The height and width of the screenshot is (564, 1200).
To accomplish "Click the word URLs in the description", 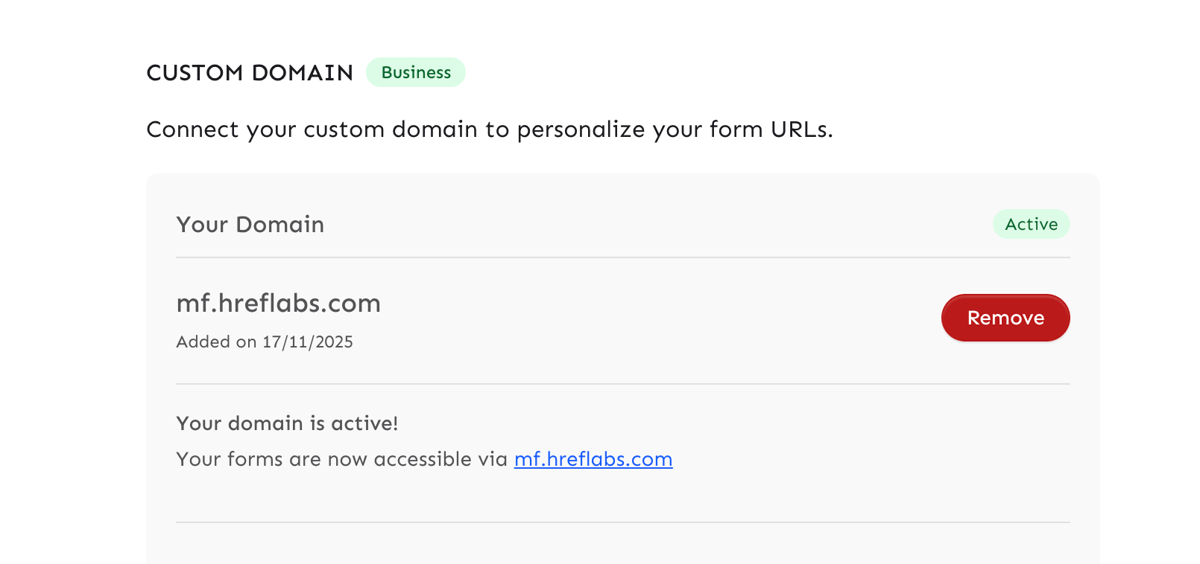I will coord(800,130).
